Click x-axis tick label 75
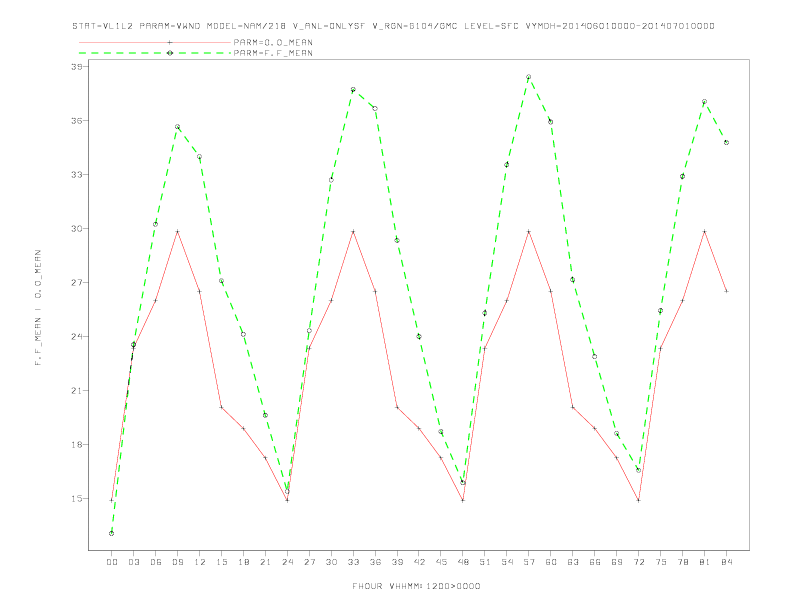792x612 pixels. coord(661,562)
